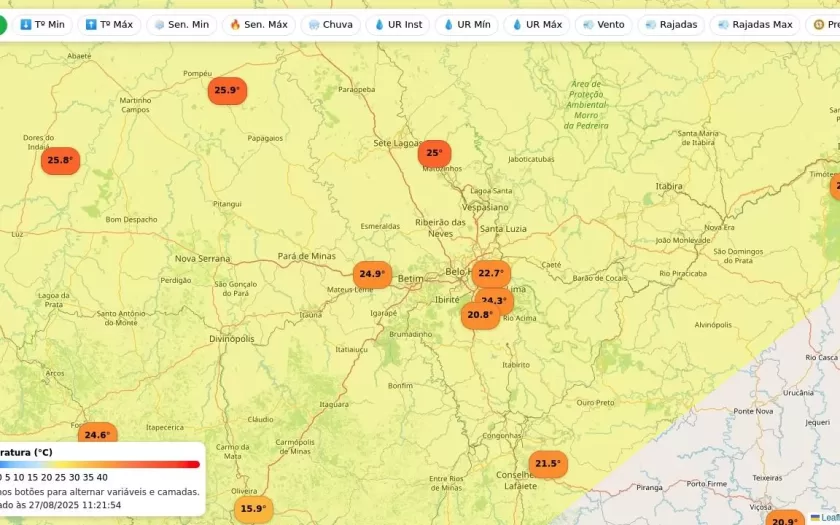This screenshot has width=840, height=525.
Task: Click the 25.9° station marker near Pompéu
Action: pyautogui.click(x=227, y=91)
